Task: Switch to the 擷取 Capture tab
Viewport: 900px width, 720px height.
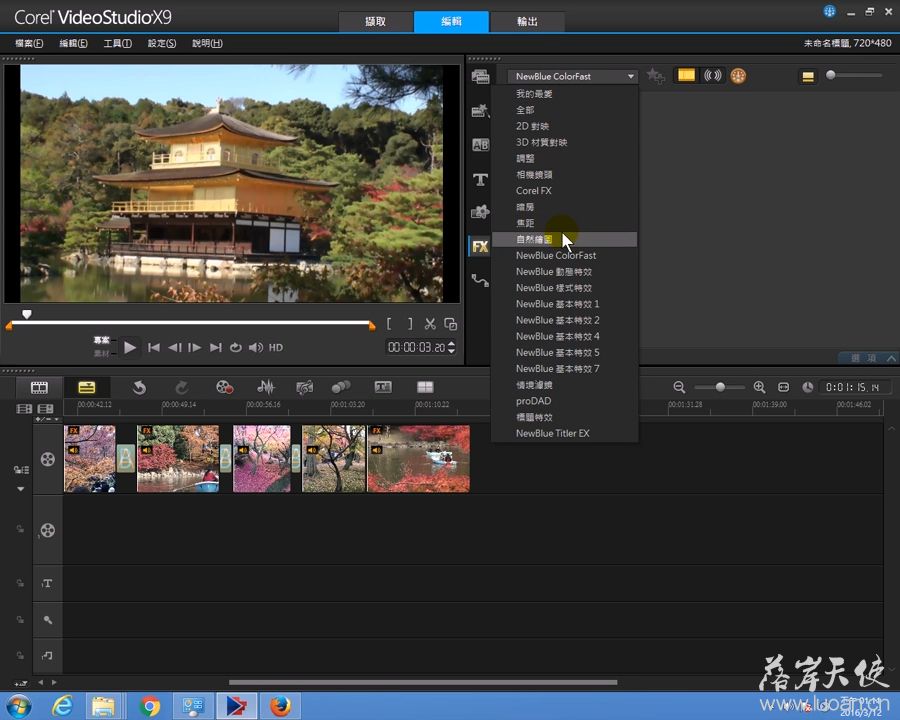Action: pyautogui.click(x=375, y=22)
